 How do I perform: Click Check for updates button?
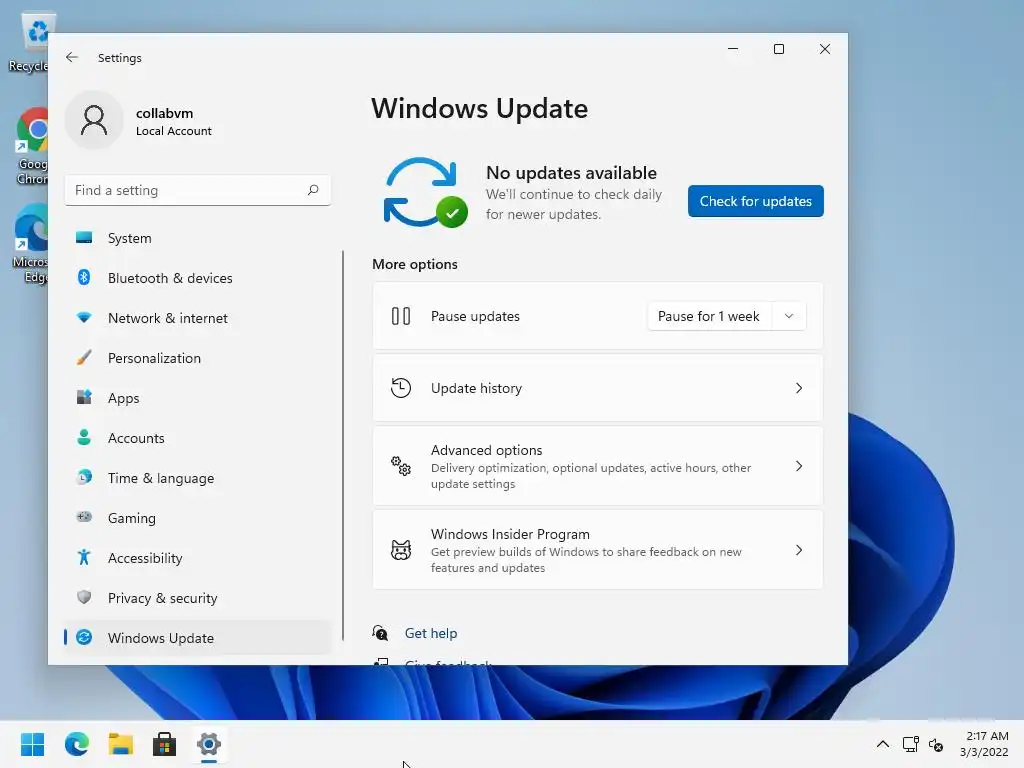tap(756, 201)
